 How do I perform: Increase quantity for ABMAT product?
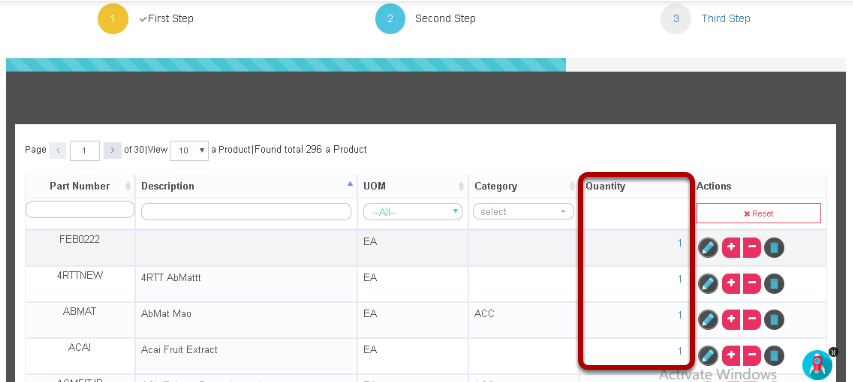pyautogui.click(x=731, y=319)
